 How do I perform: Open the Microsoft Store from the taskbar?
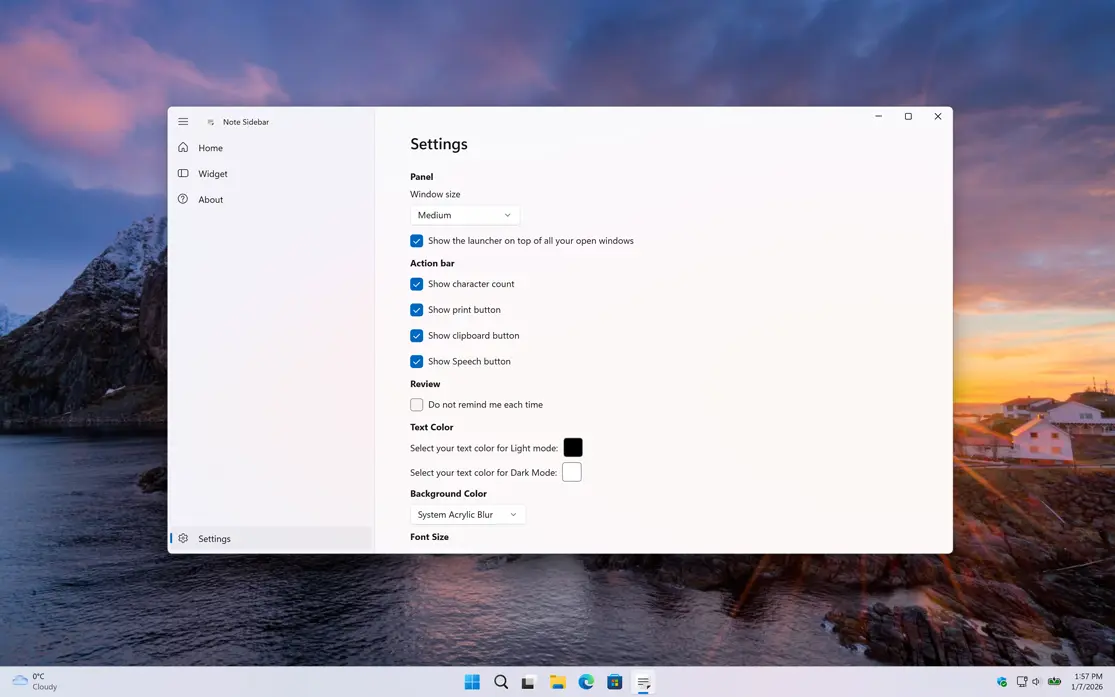[x=614, y=681]
